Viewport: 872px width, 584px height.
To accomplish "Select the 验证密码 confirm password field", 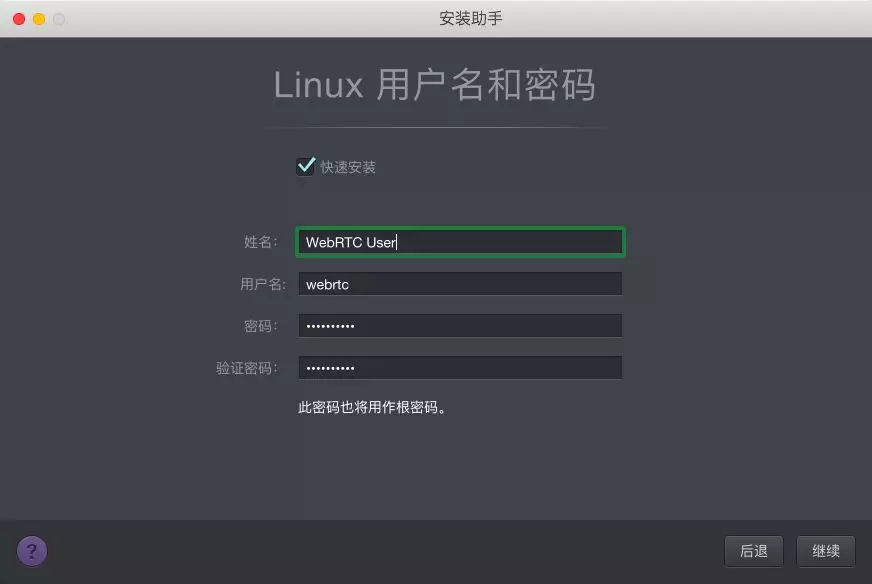I will [460, 367].
